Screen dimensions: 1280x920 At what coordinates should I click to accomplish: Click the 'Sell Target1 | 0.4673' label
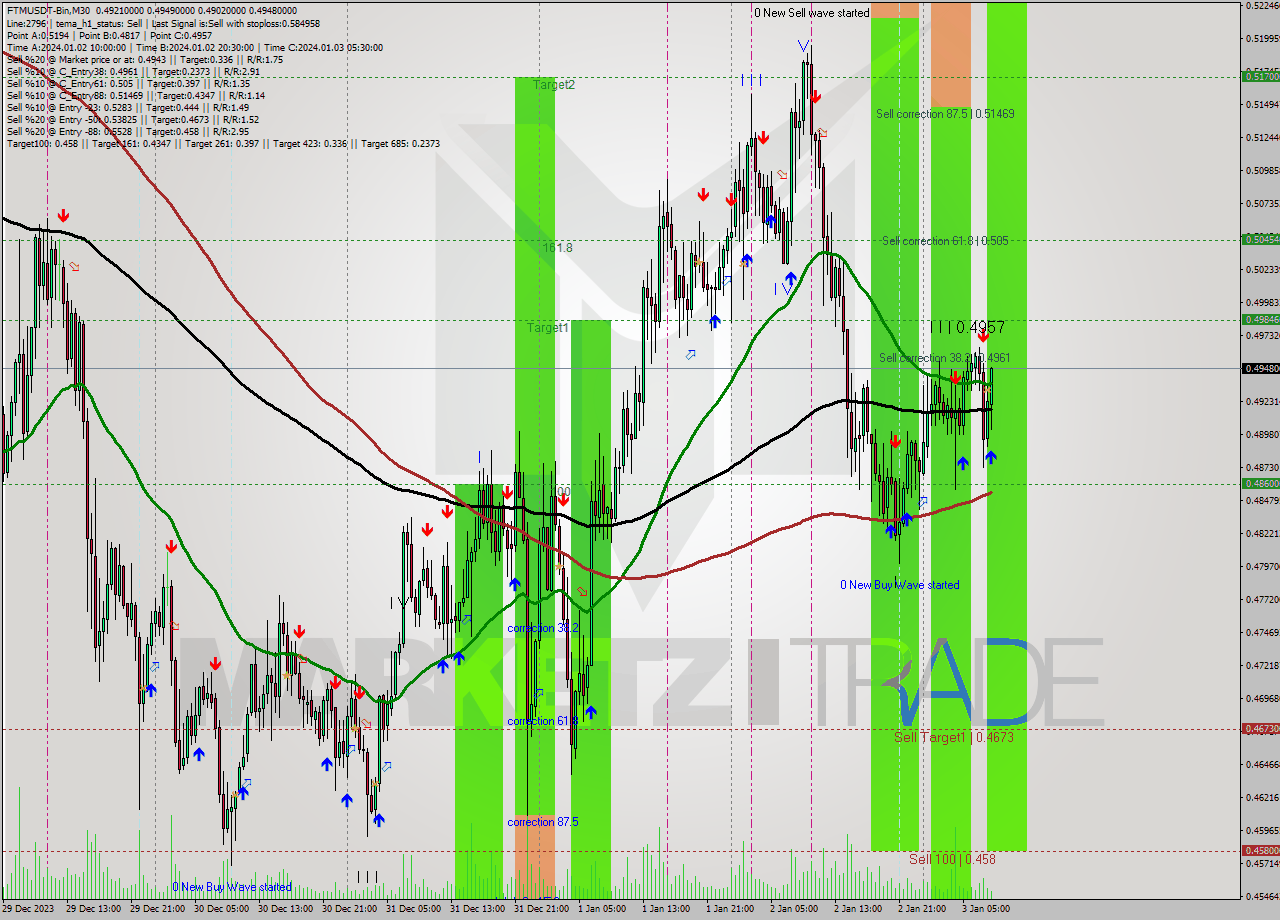(x=954, y=737)
